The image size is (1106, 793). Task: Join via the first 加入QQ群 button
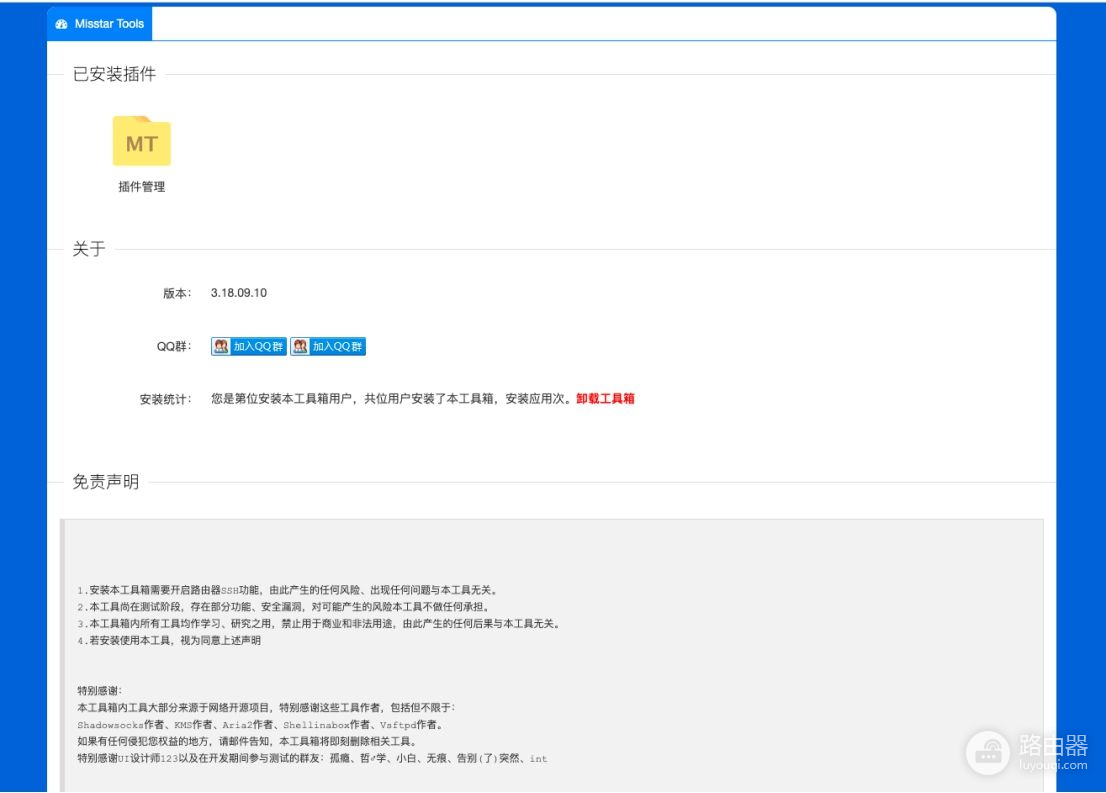(249, 347)
